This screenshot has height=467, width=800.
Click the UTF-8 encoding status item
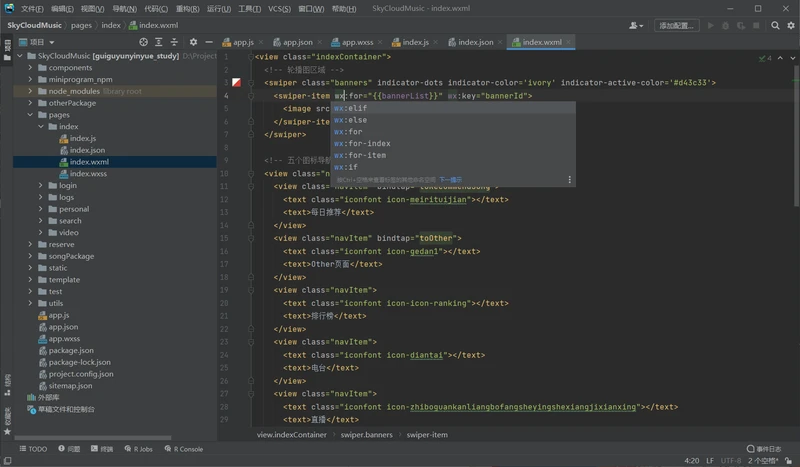tap(731, 460)
